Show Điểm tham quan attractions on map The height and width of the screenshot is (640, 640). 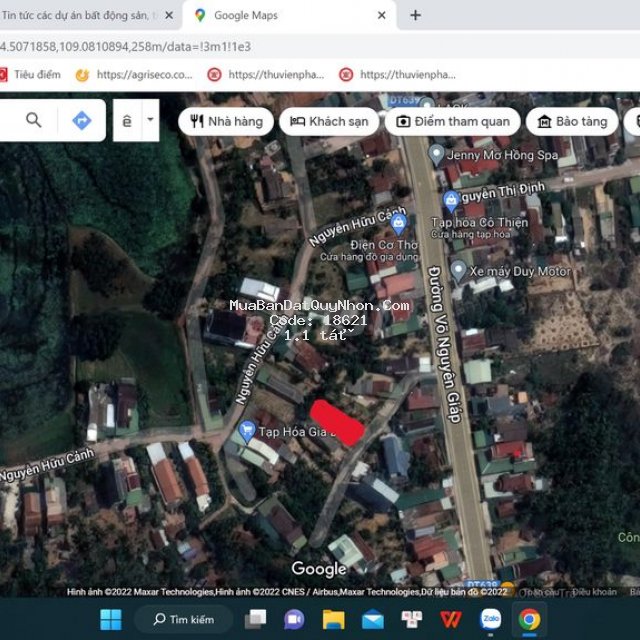[x=452, y=121]
